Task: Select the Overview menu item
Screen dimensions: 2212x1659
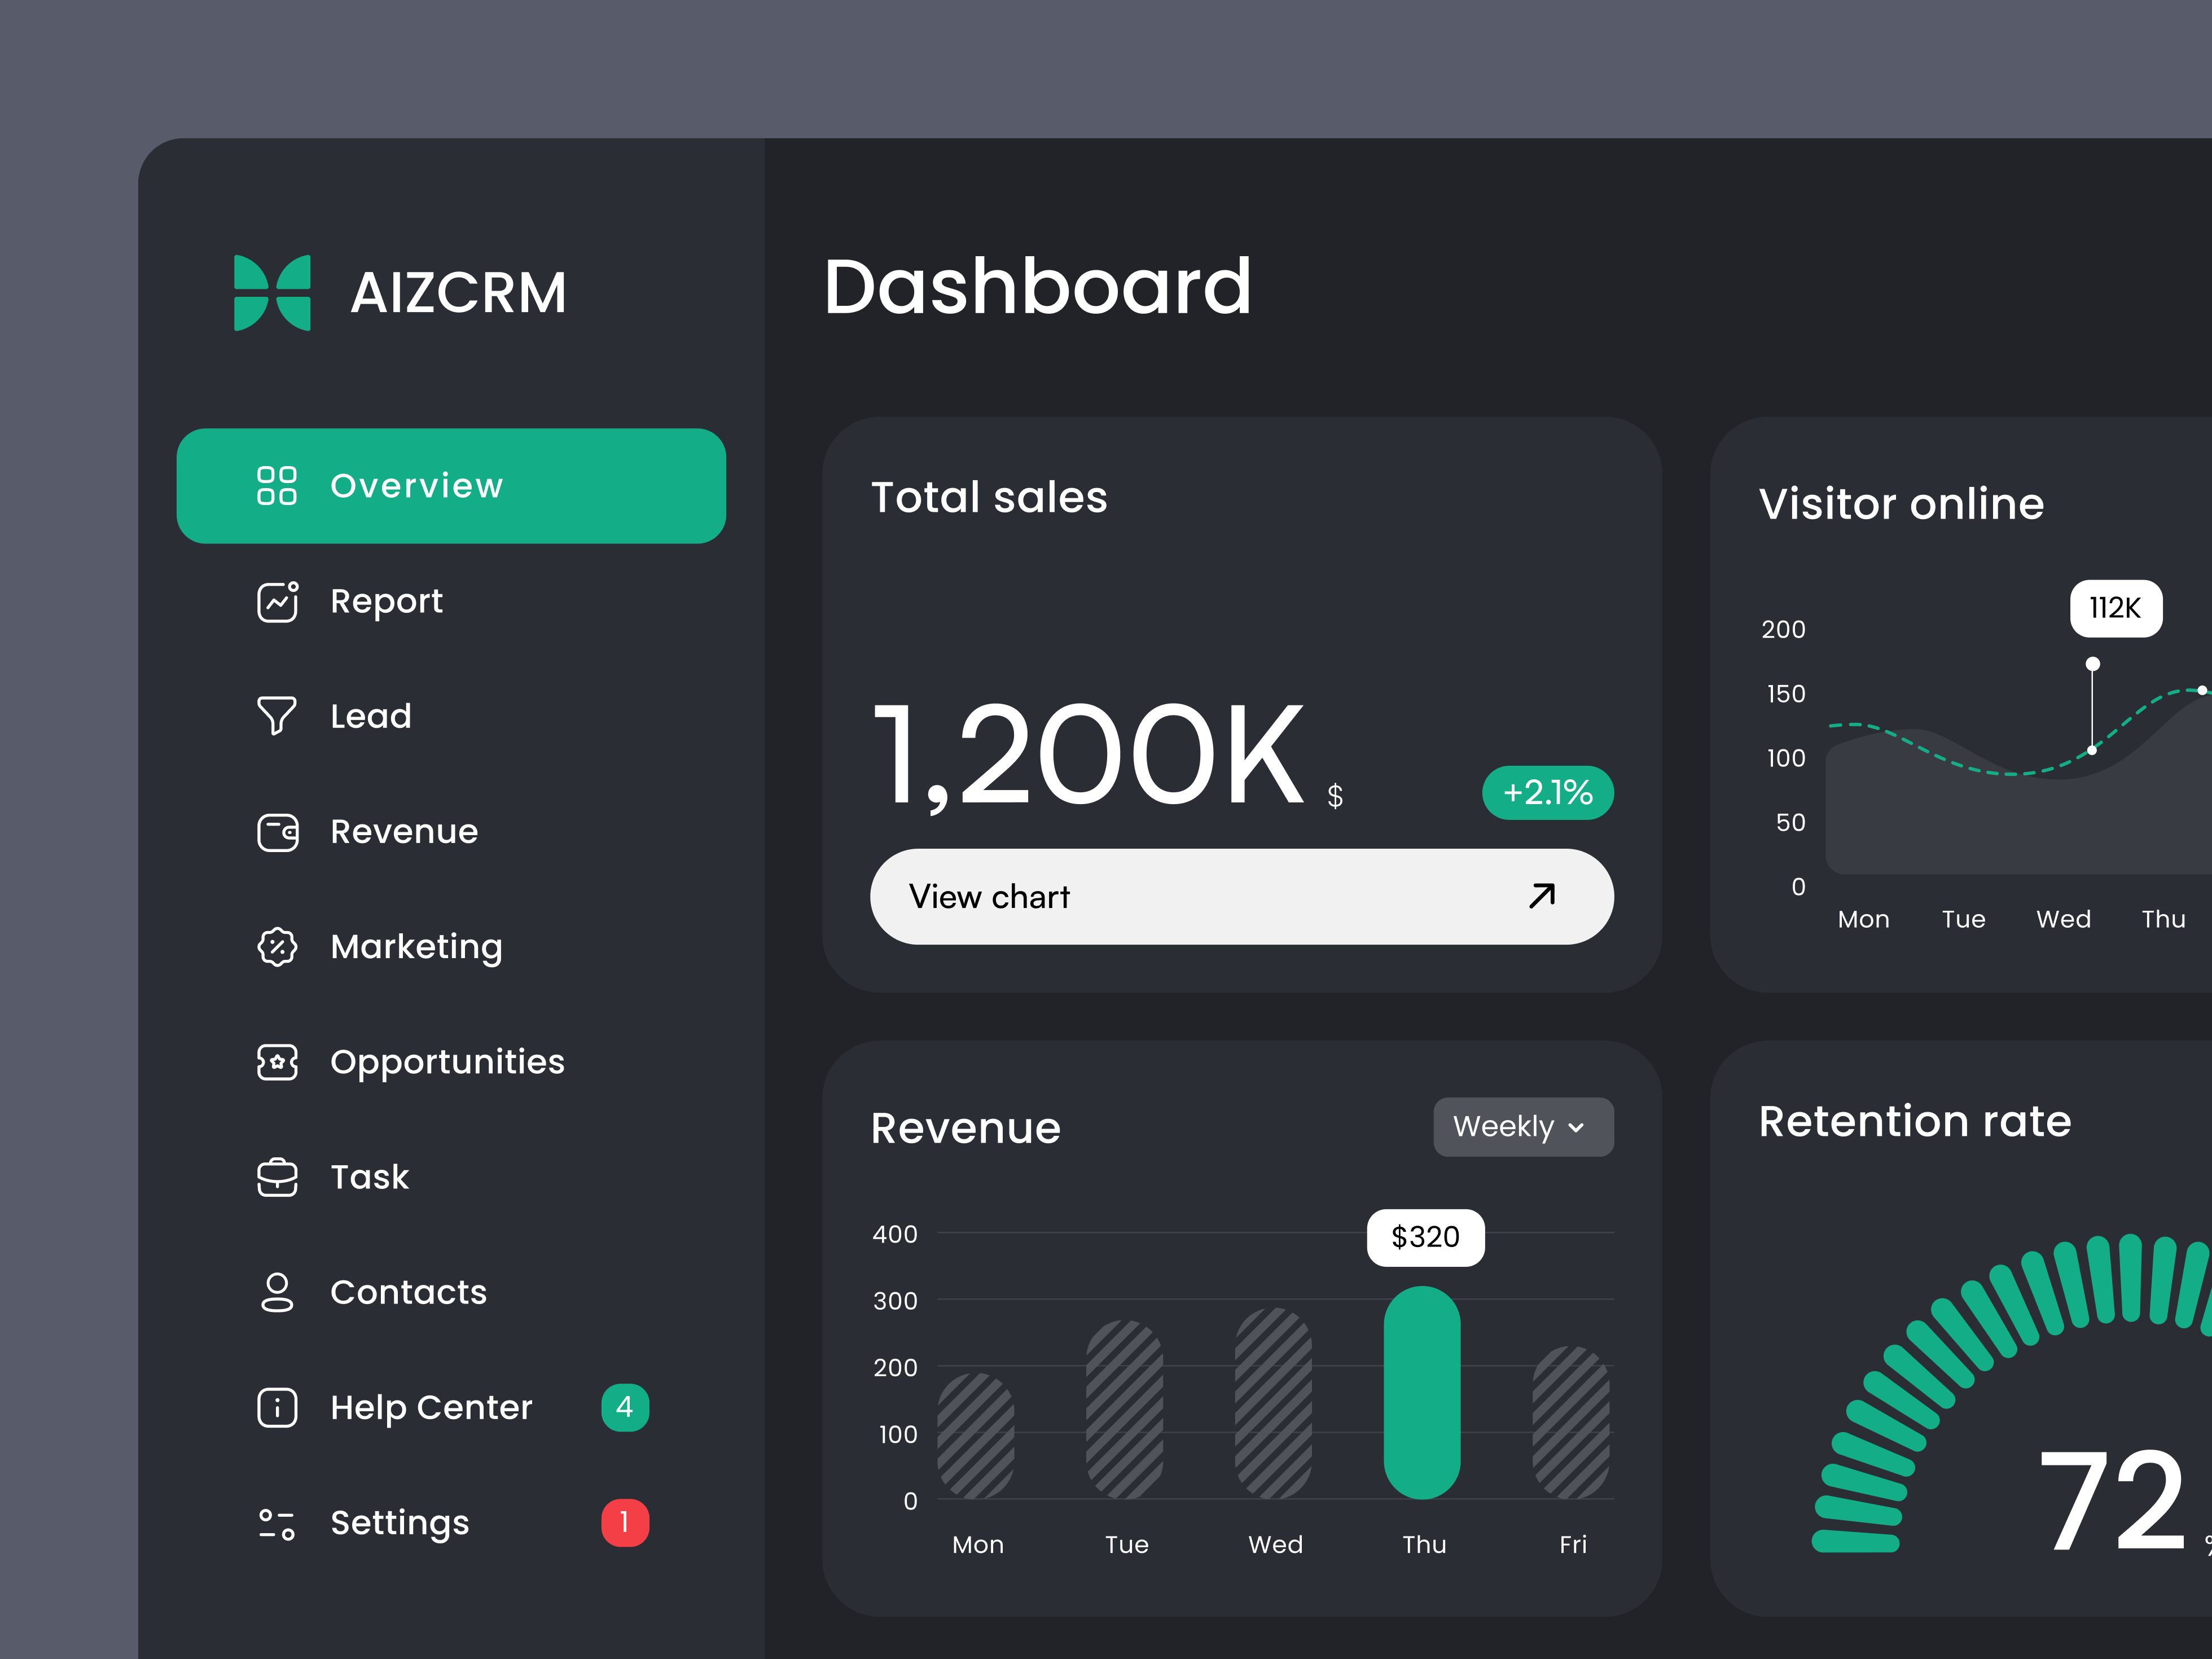Action: coord(451,486)
